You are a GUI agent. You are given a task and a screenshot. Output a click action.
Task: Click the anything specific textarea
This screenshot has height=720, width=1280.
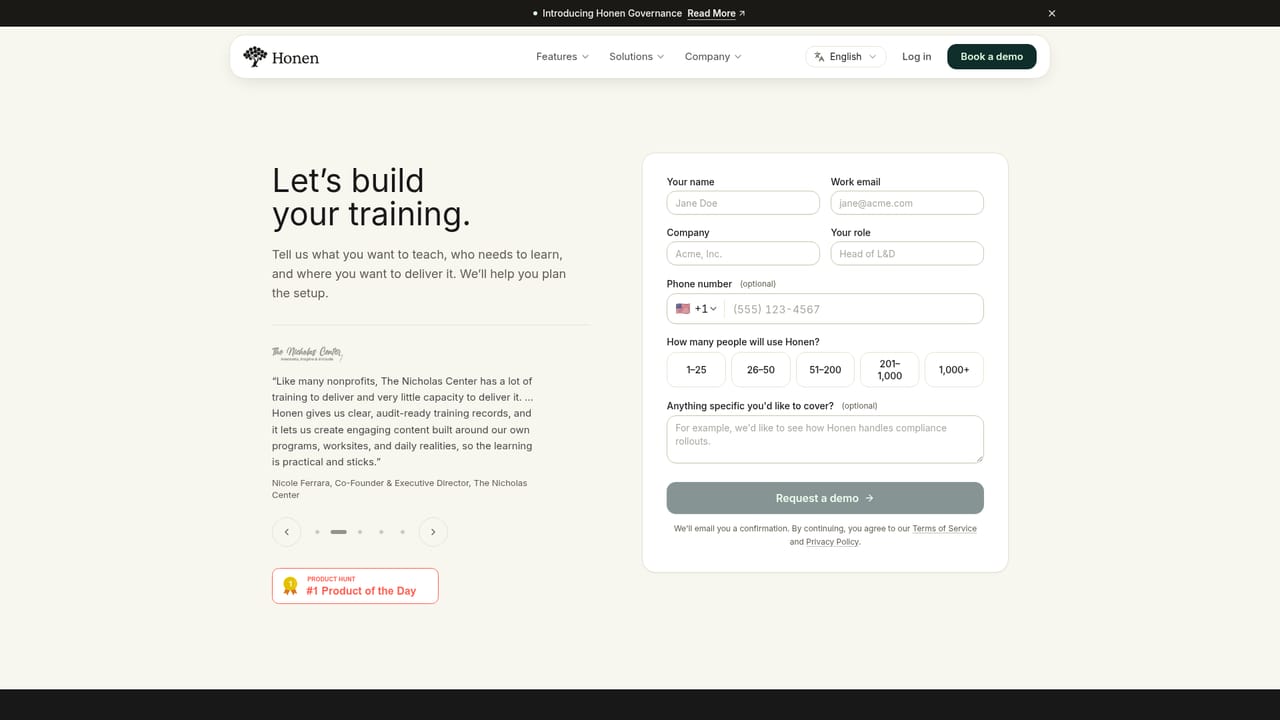tap(825, 439)
